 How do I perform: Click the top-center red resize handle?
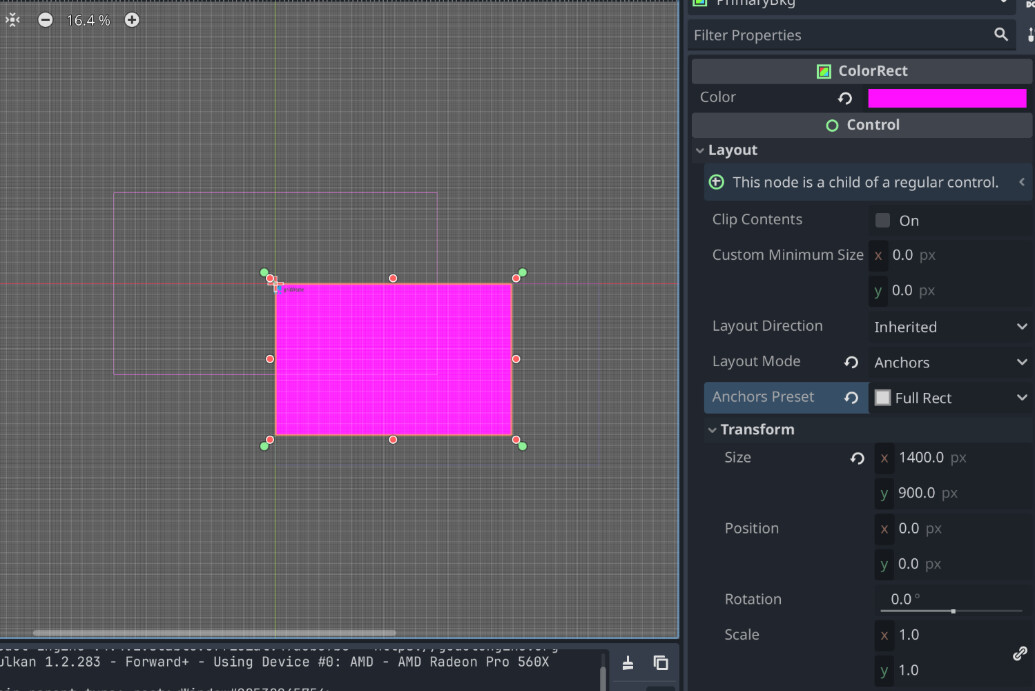point(393,279)
